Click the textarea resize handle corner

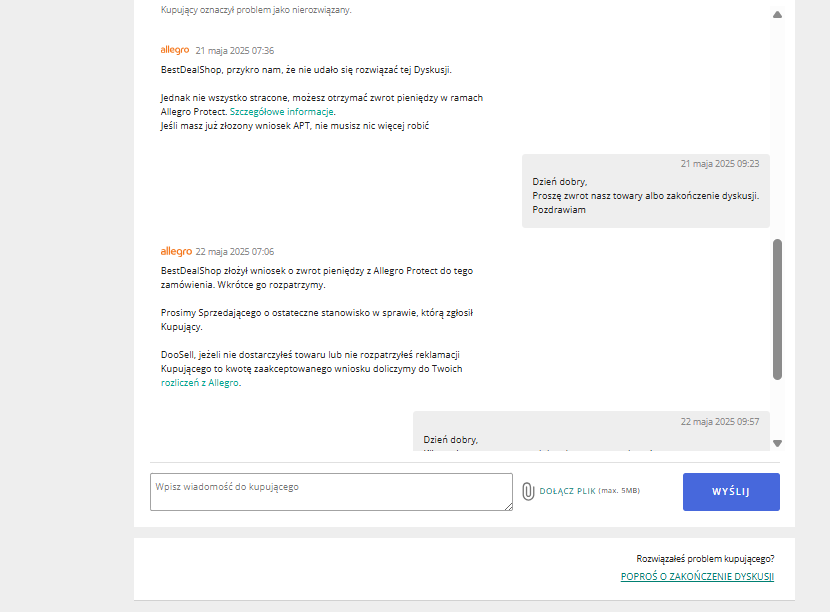(509, 507)
